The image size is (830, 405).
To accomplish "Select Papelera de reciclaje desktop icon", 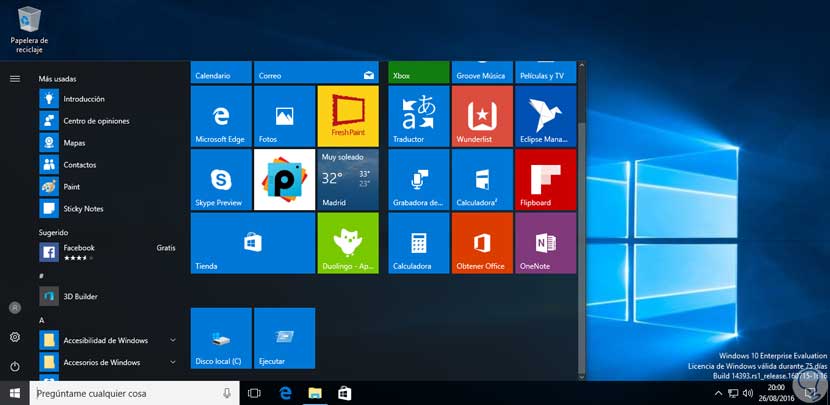I will coord(29,30).
